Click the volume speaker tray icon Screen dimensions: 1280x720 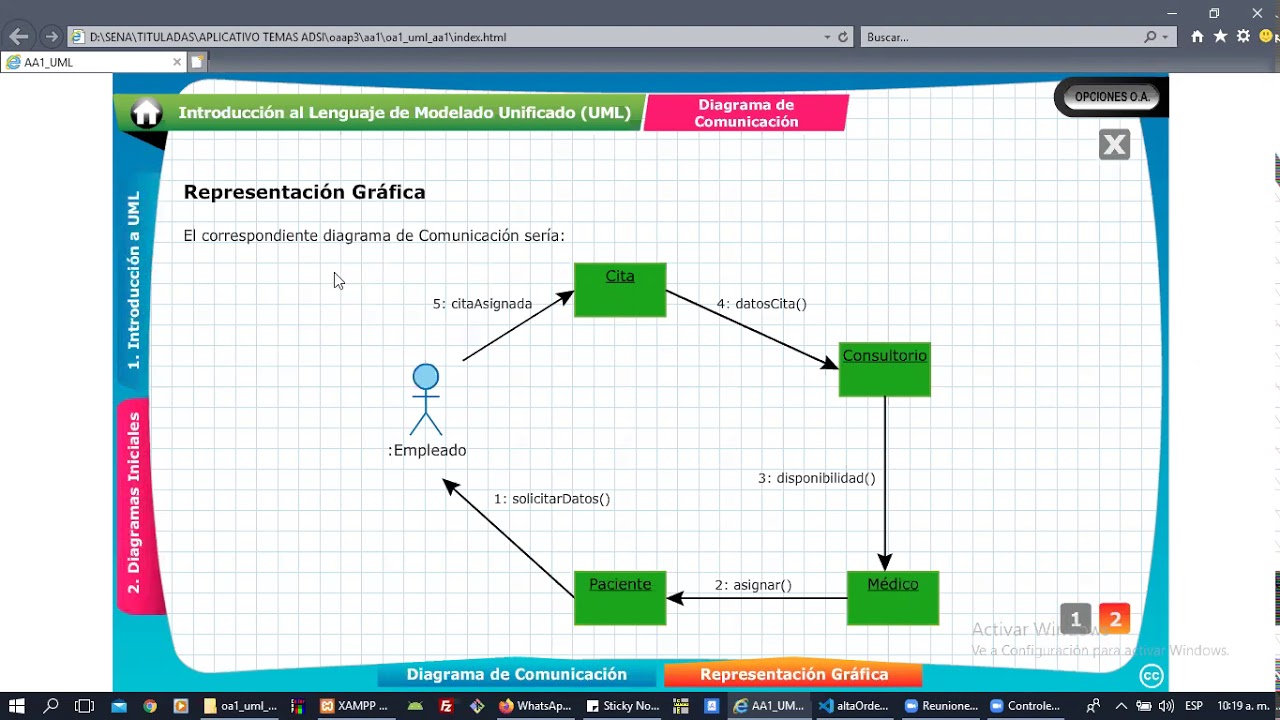1166,706
